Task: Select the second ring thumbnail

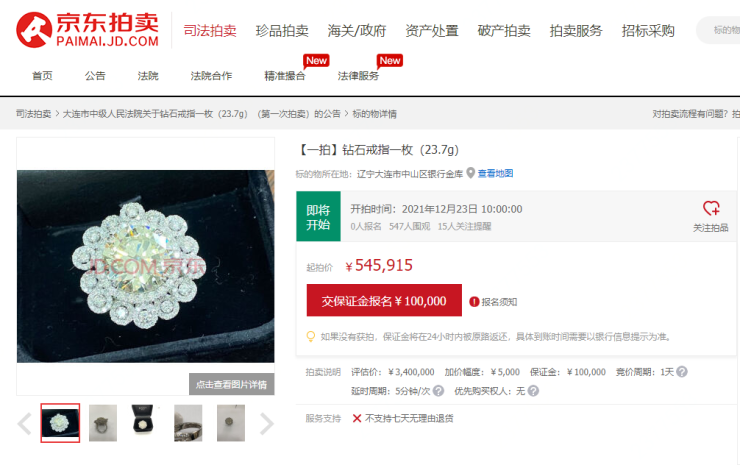Action: pos(103,423)
